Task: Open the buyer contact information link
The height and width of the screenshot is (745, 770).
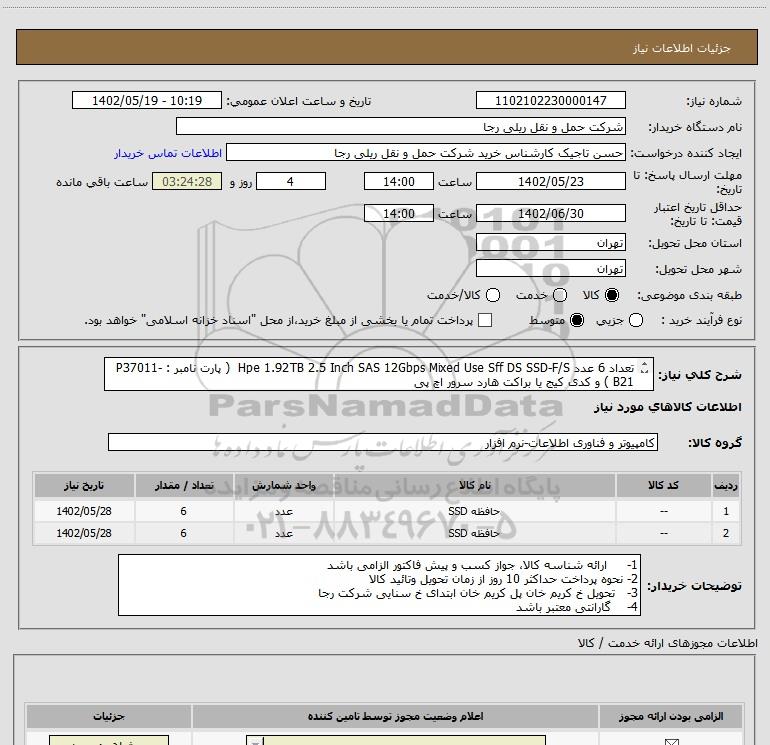Action: [168, 153]
